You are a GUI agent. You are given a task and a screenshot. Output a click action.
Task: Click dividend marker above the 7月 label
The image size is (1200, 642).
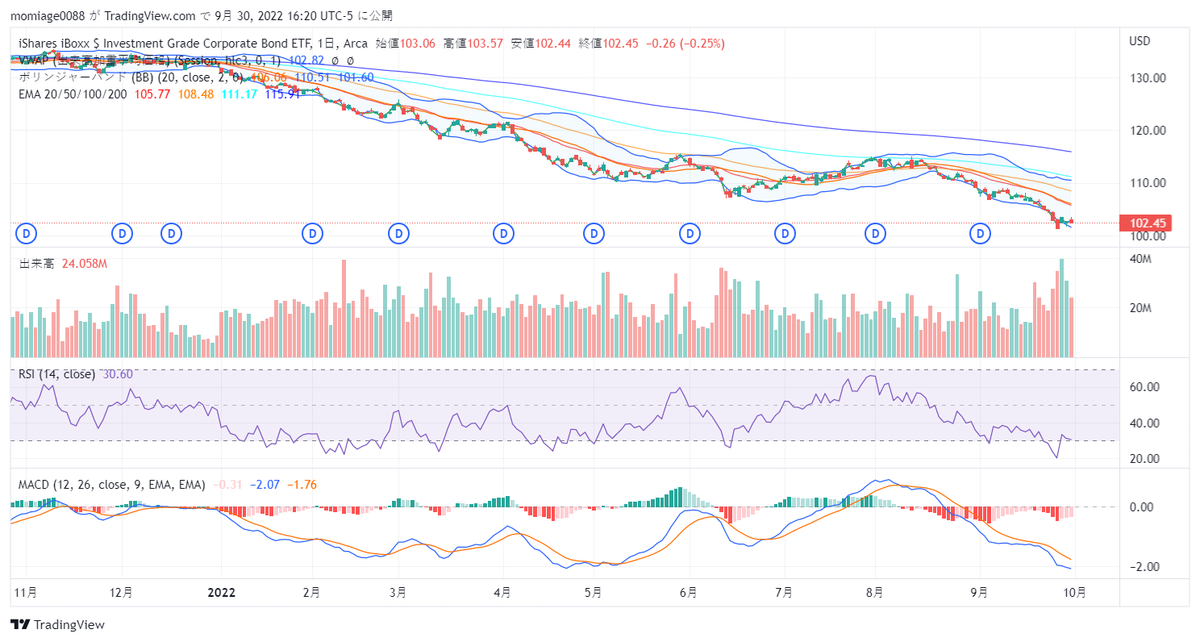tap(786, 233)
